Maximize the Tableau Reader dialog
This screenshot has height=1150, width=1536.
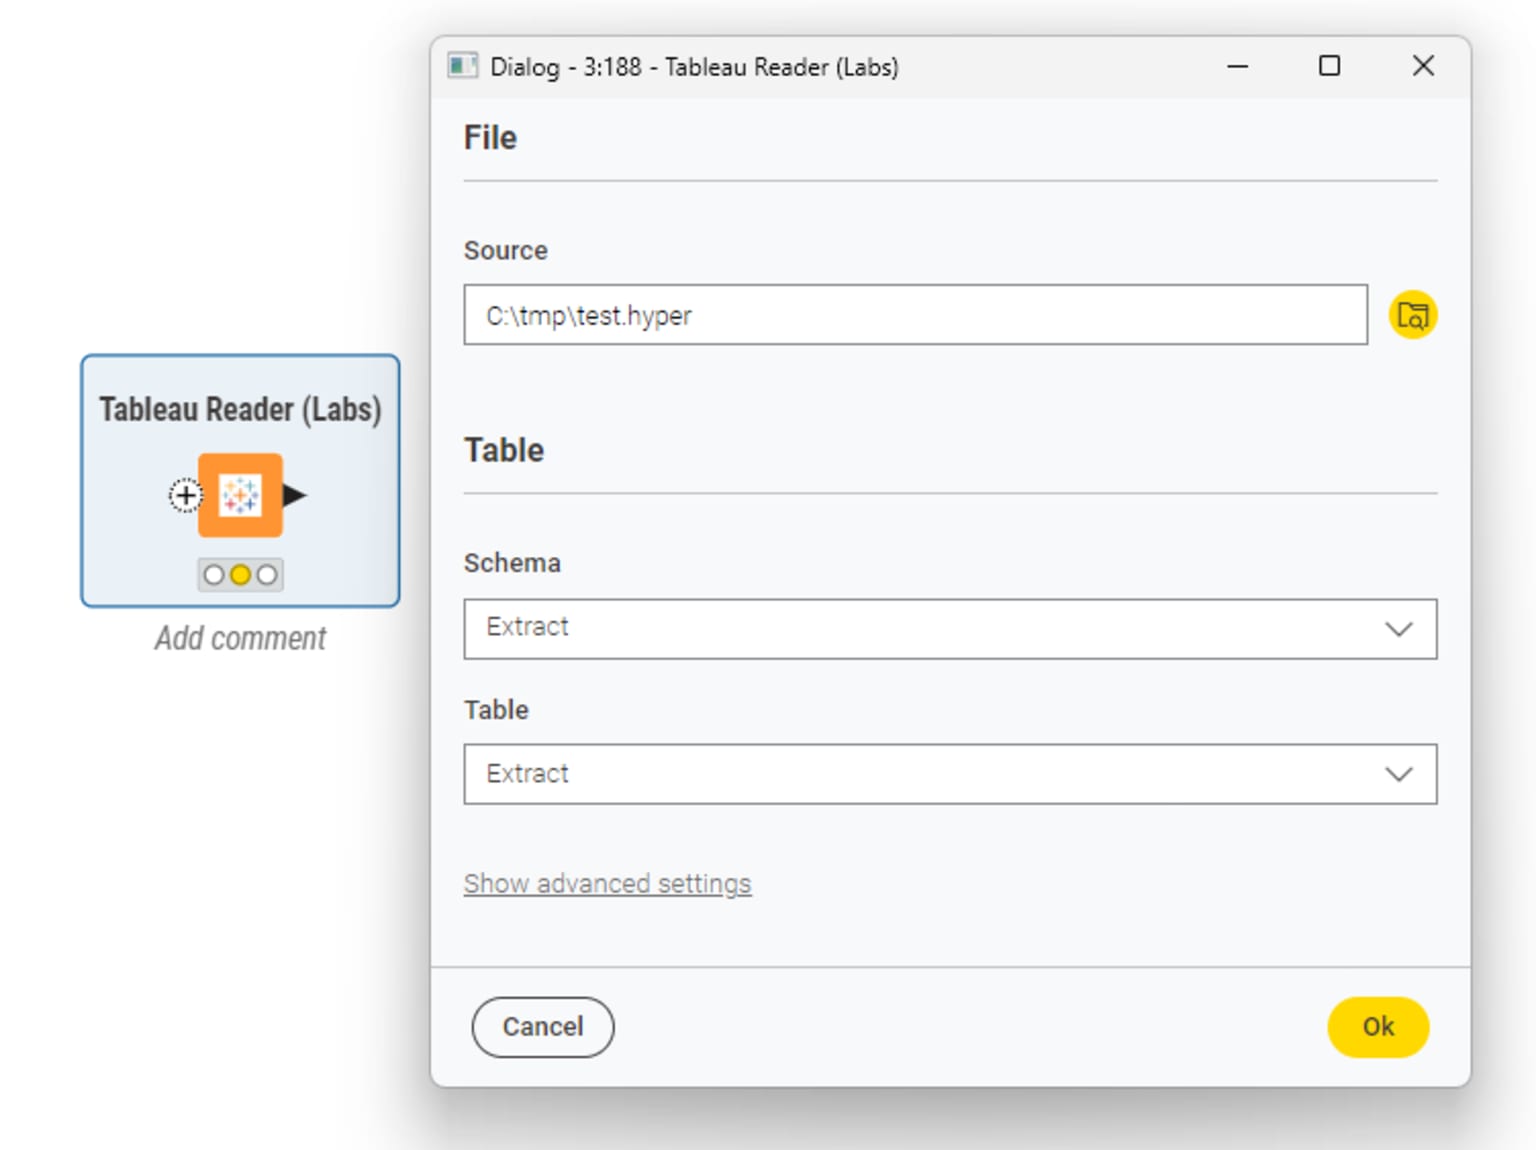pyautogui.click(x=1329, y=66)
